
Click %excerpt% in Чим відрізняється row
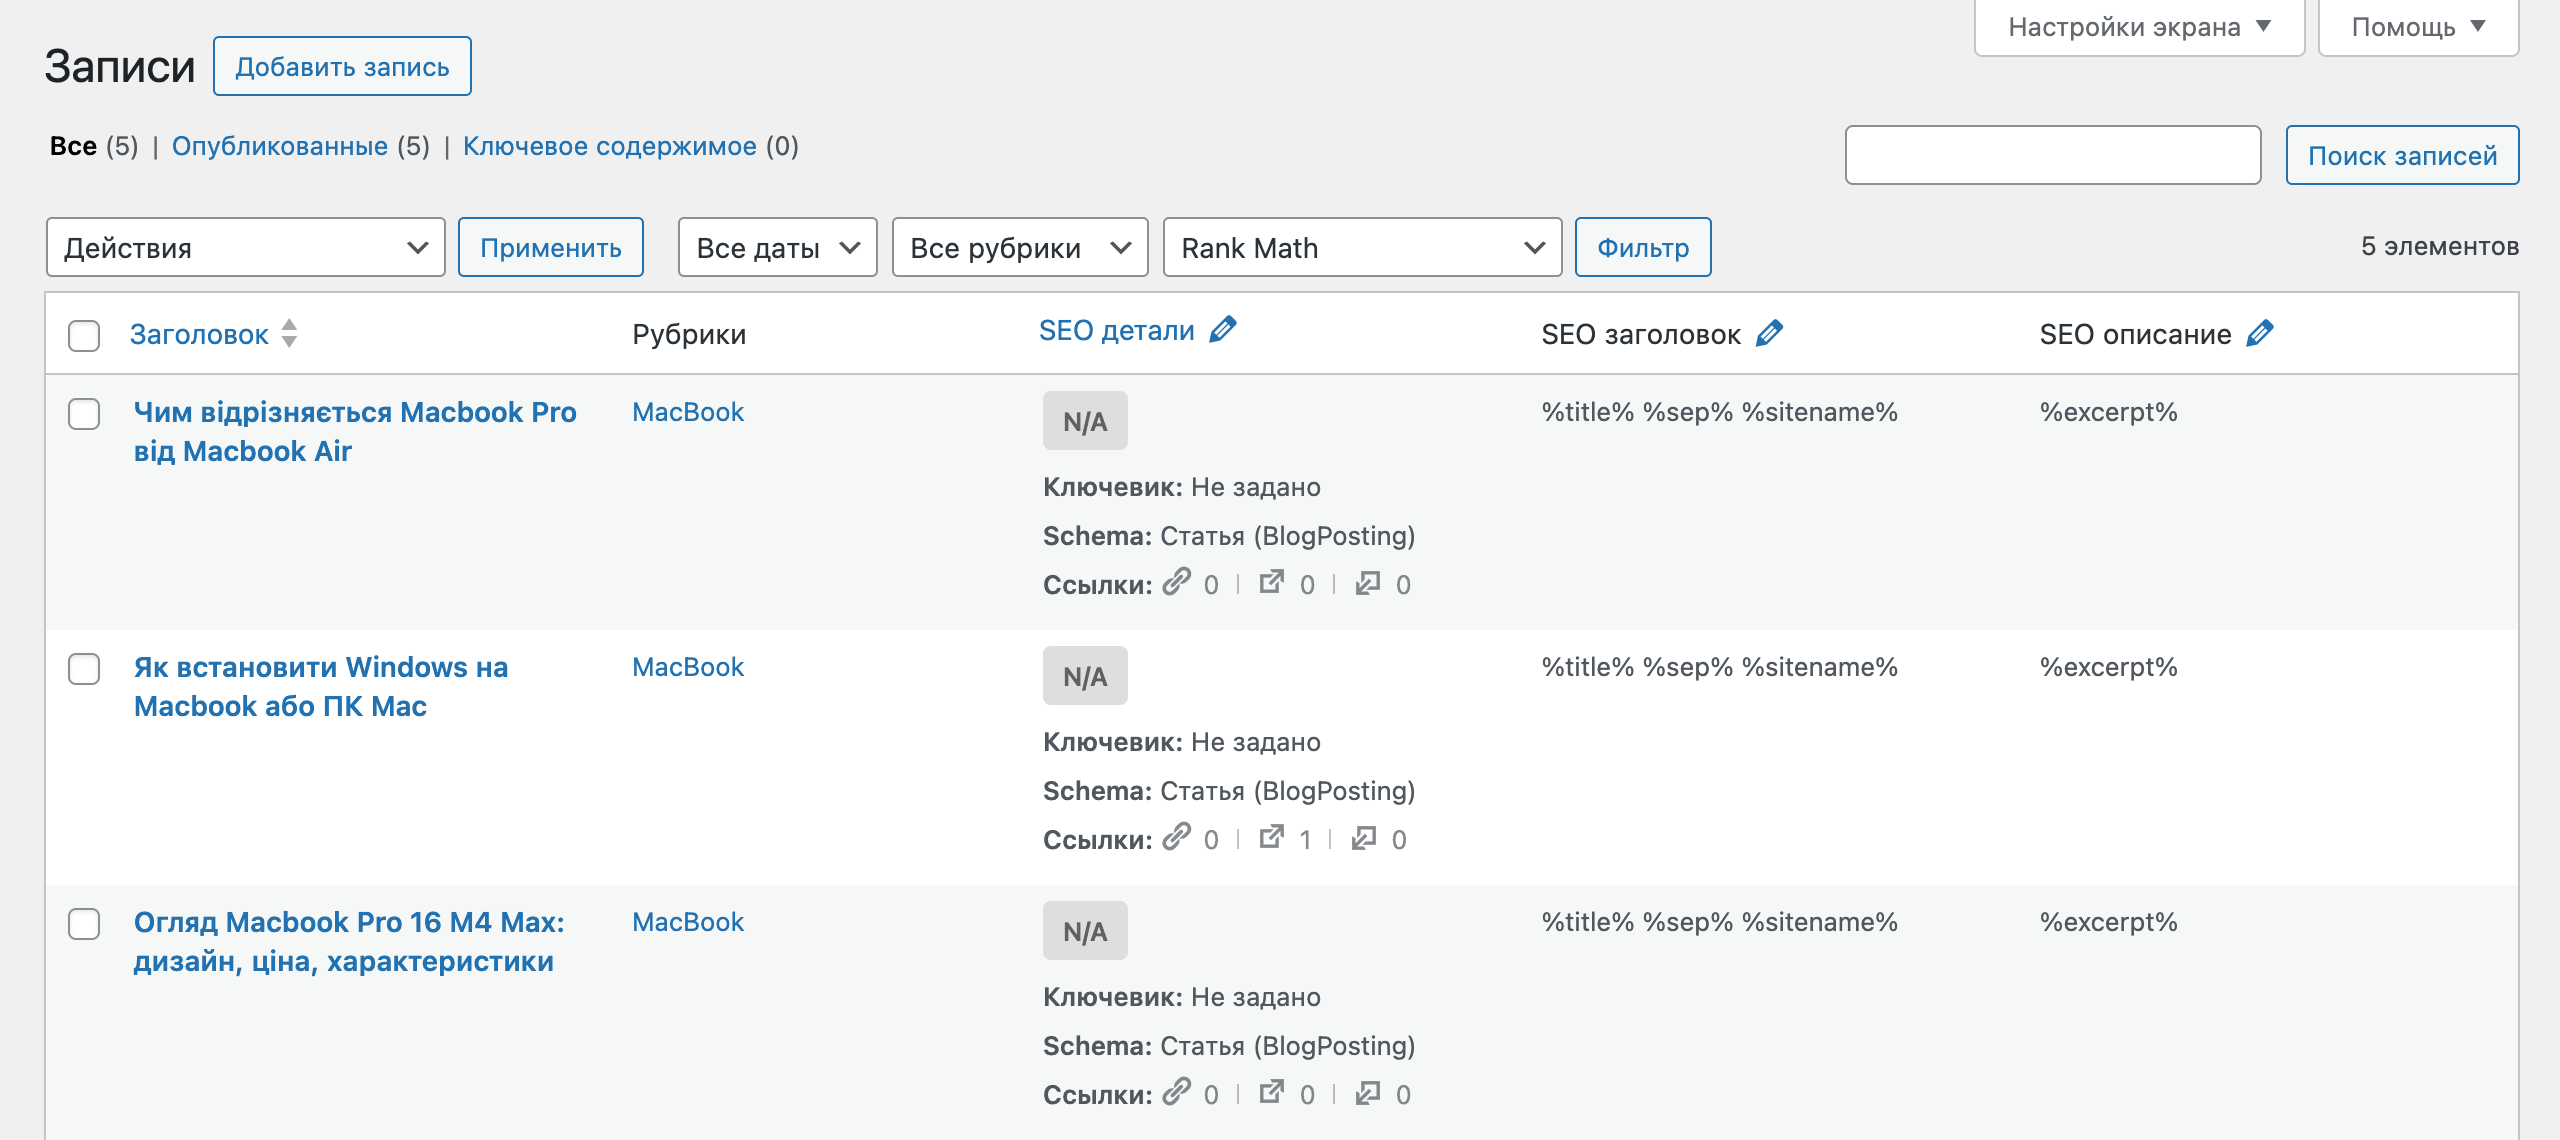click(x=2108, y=412)
